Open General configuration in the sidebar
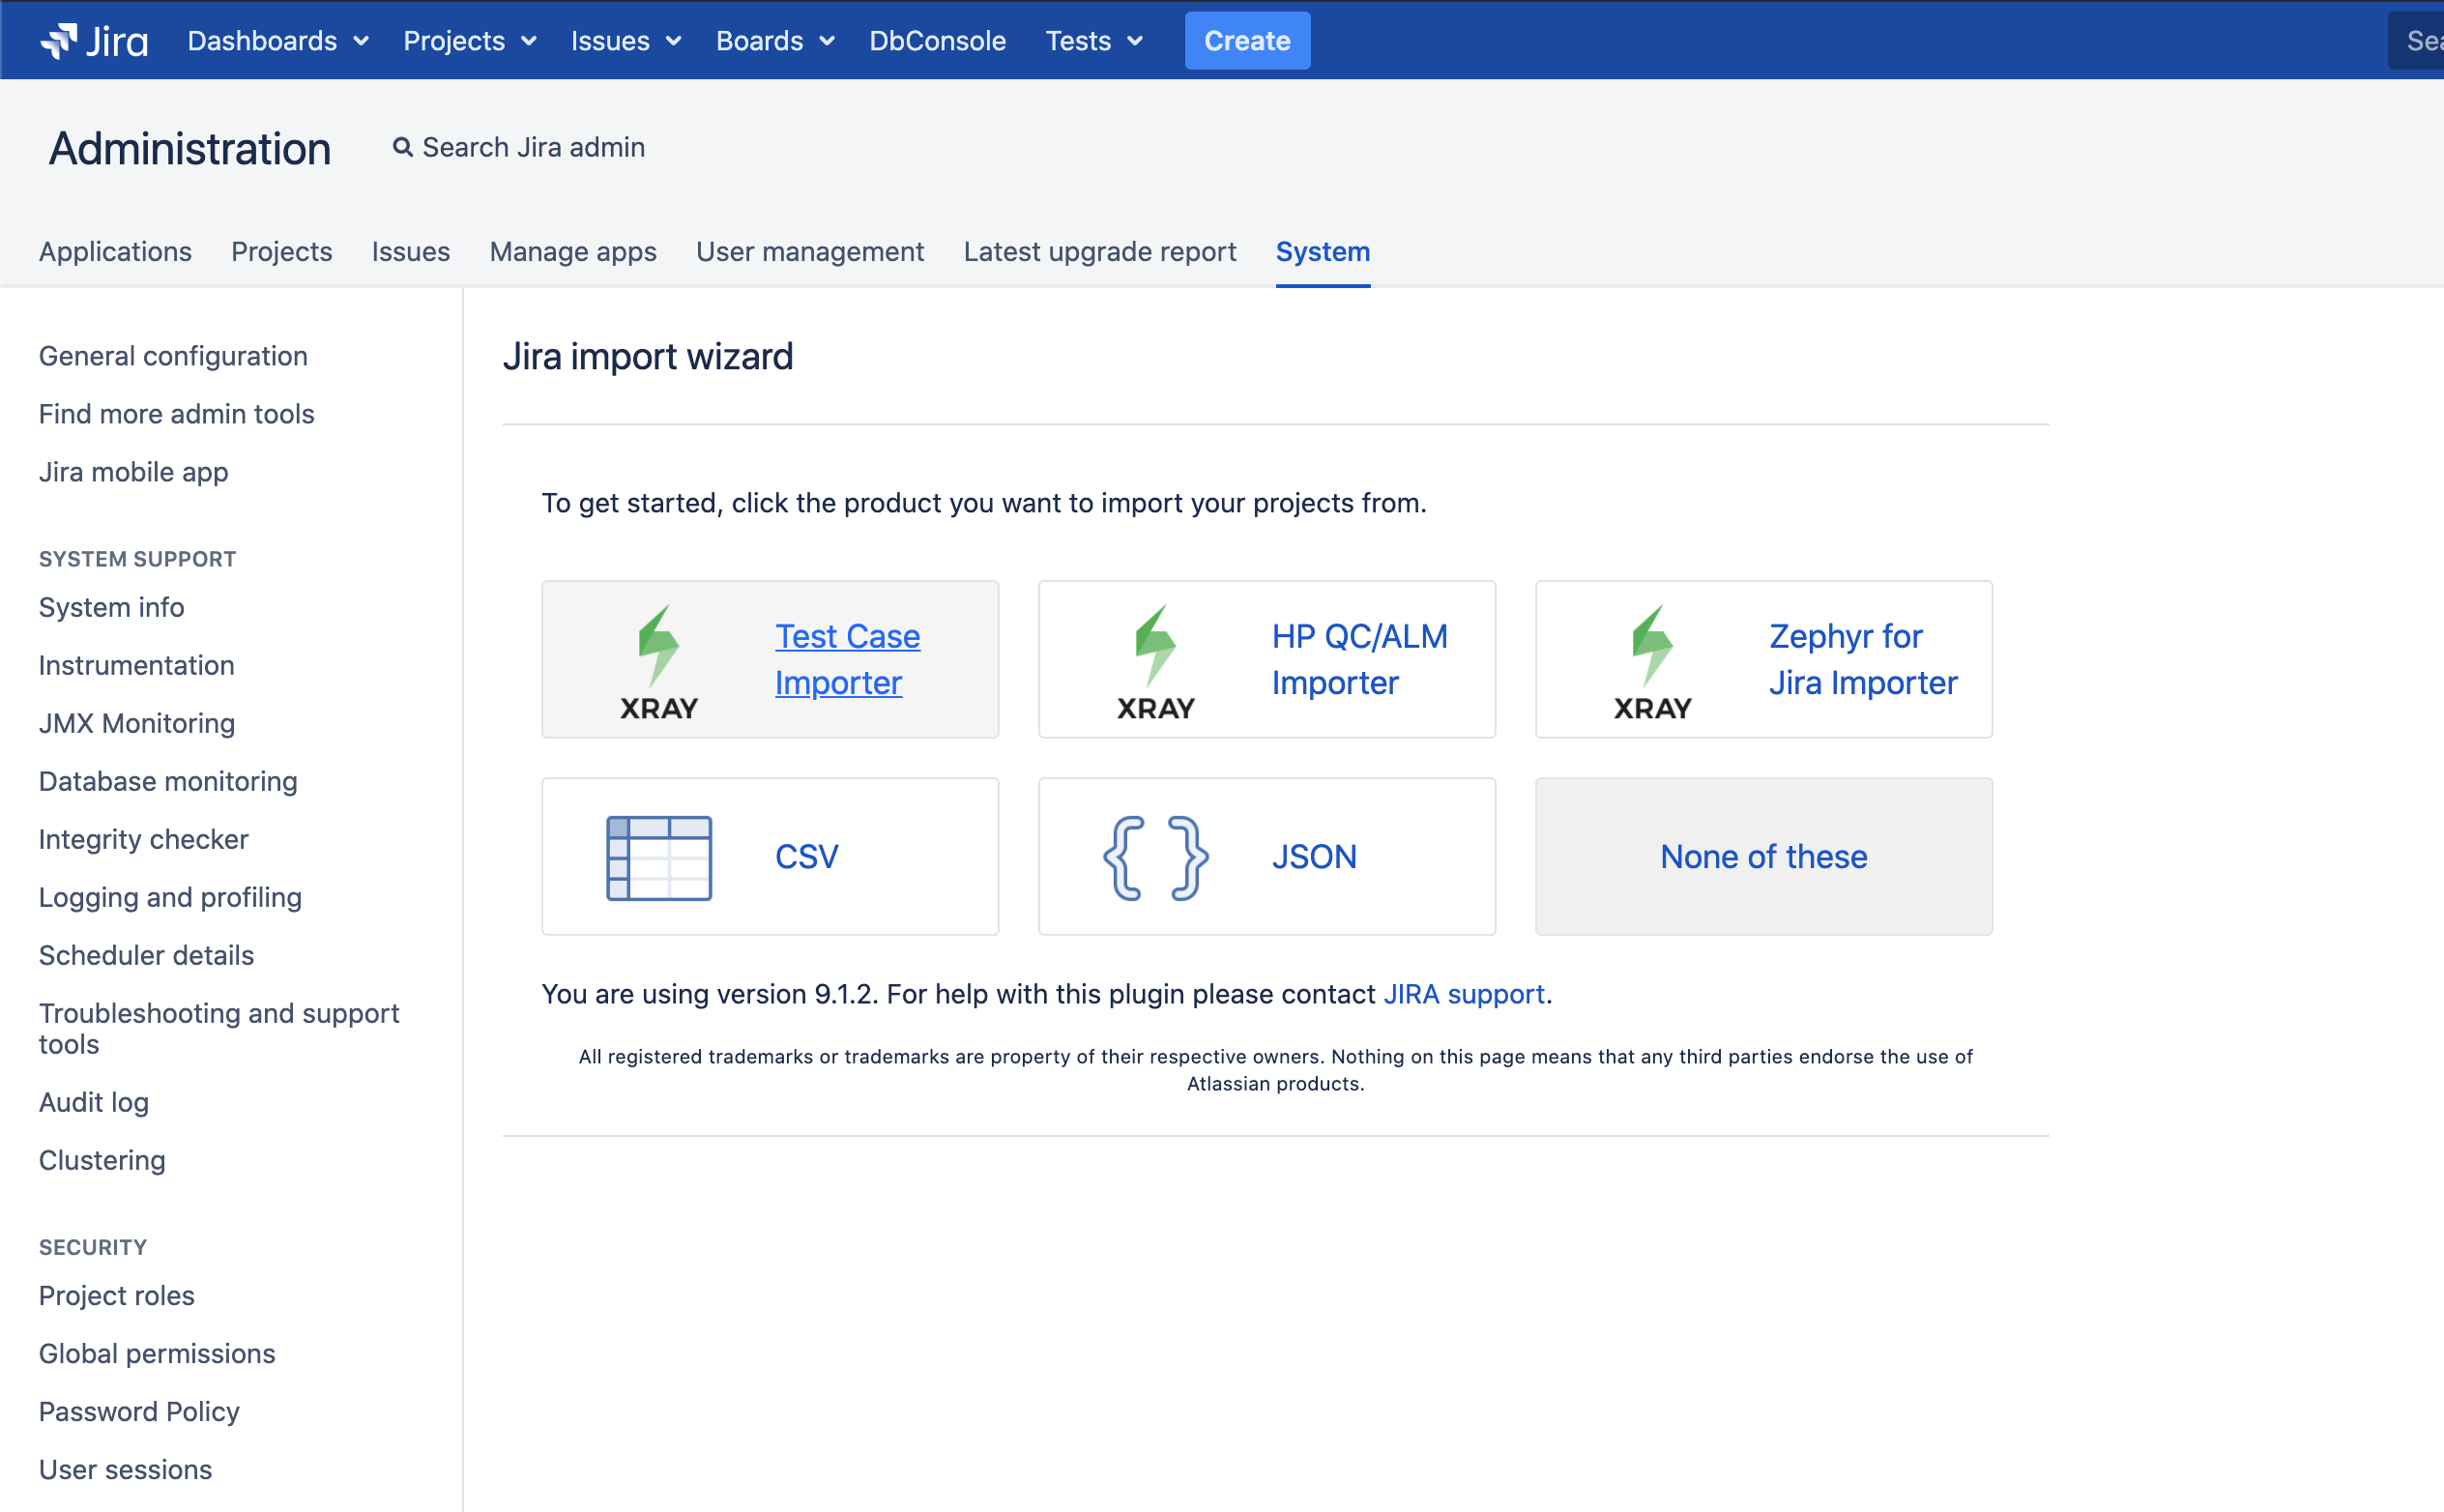2444x1512 pixels. click(173, 356)
